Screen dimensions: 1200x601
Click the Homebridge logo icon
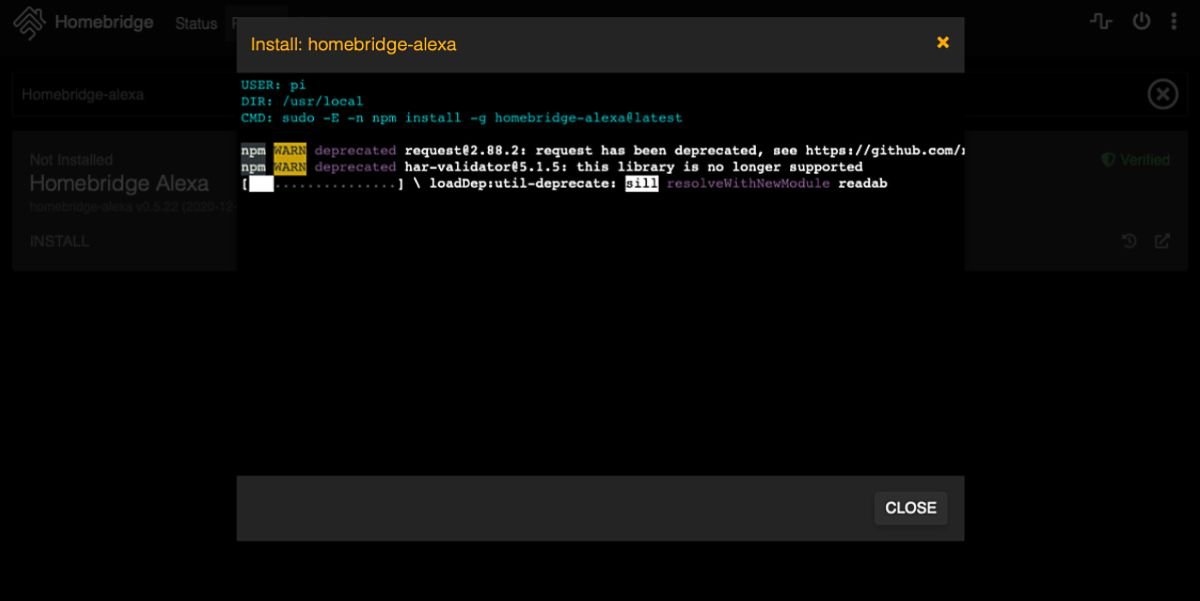[x=29, y=22]
